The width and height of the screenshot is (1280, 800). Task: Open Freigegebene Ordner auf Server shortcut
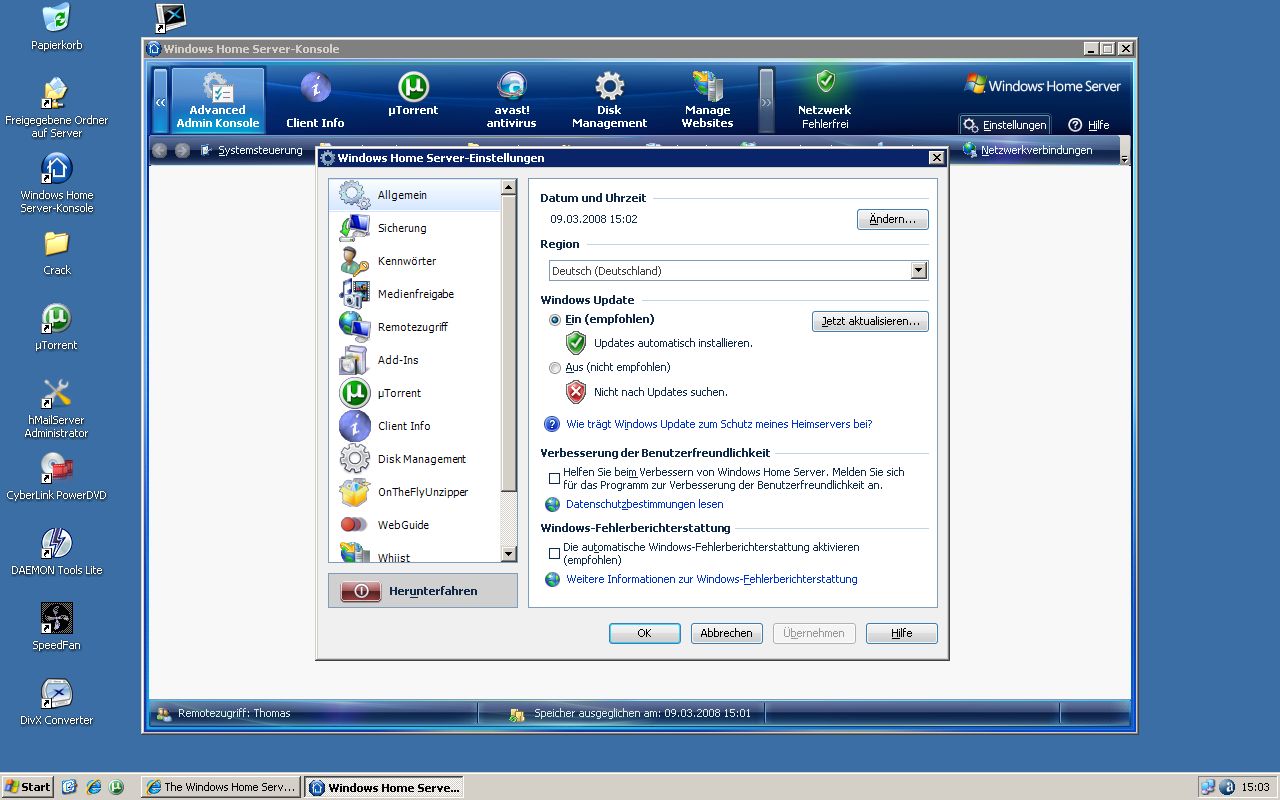coord(57,108)
